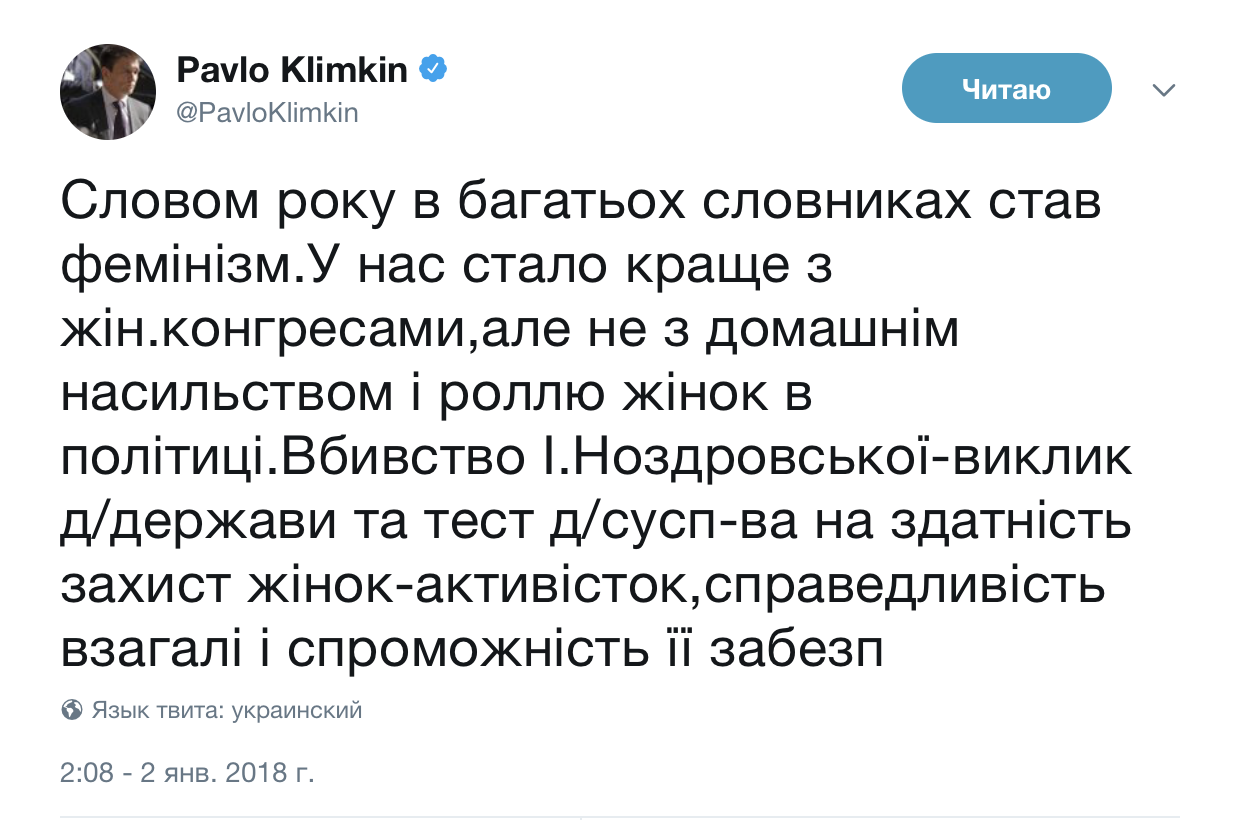Click the Язык твита: украинский label

(227, 711)
